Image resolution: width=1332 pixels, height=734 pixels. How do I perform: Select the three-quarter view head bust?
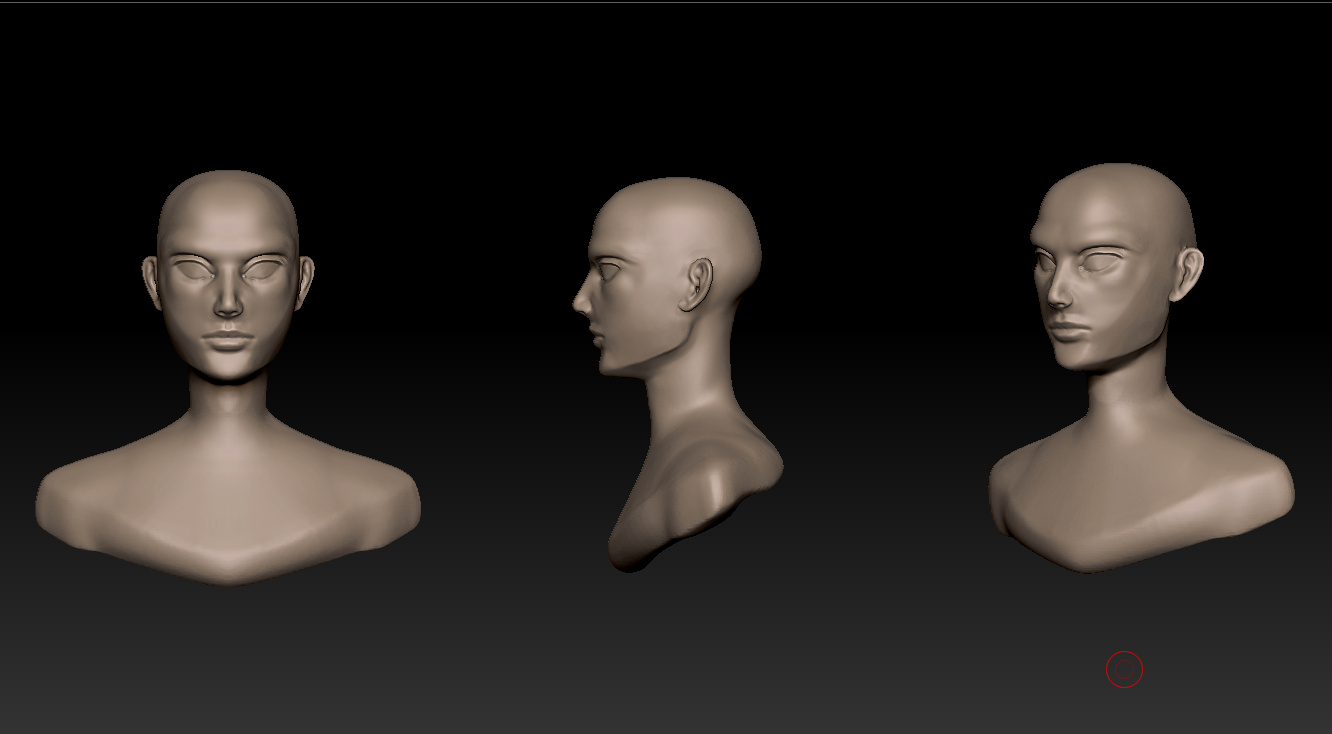point(1141,367)
